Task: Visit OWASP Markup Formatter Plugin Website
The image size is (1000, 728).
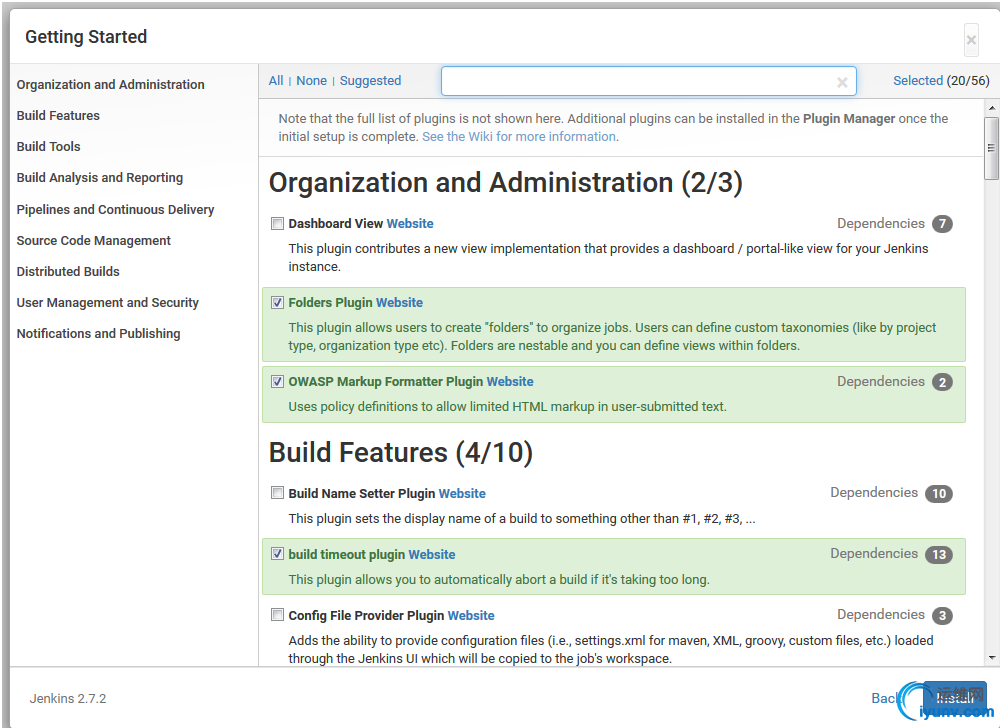Action: (510, 382)
